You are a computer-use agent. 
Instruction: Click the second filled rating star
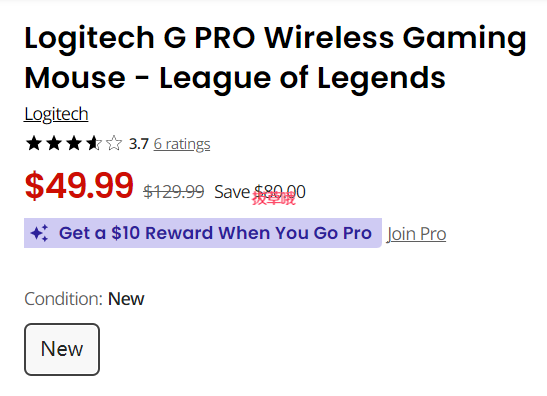[54, 143]
